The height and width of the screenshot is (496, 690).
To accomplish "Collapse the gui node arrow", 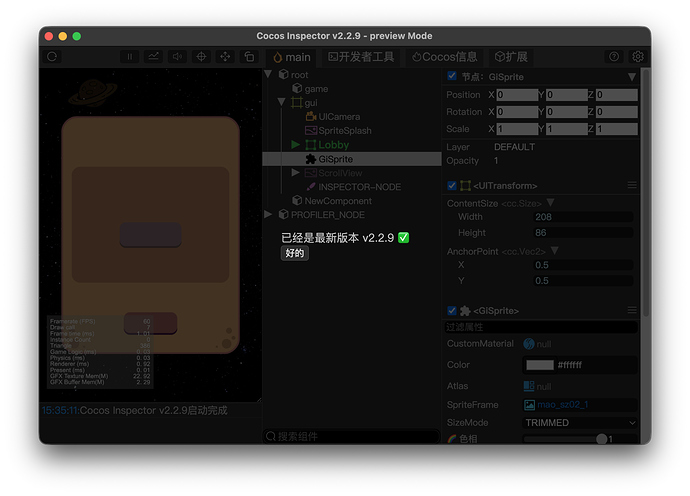I will (x=282, y=102).
